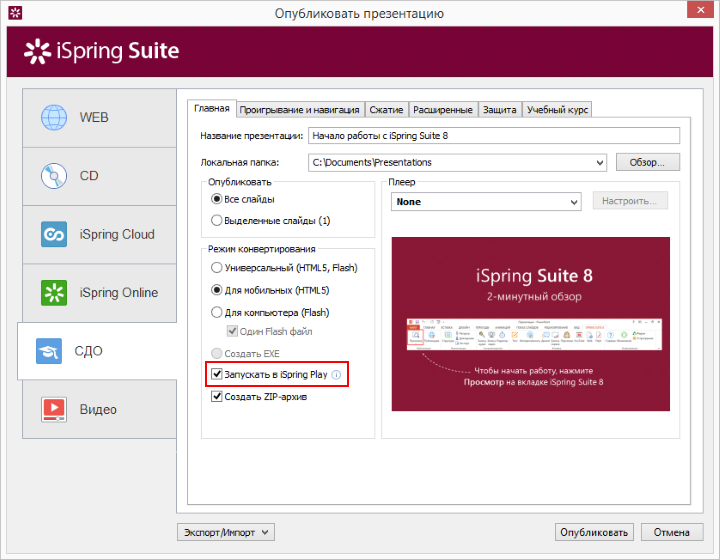Choose the CD disc icon
720x560 pixels.
tap(54, 176)
